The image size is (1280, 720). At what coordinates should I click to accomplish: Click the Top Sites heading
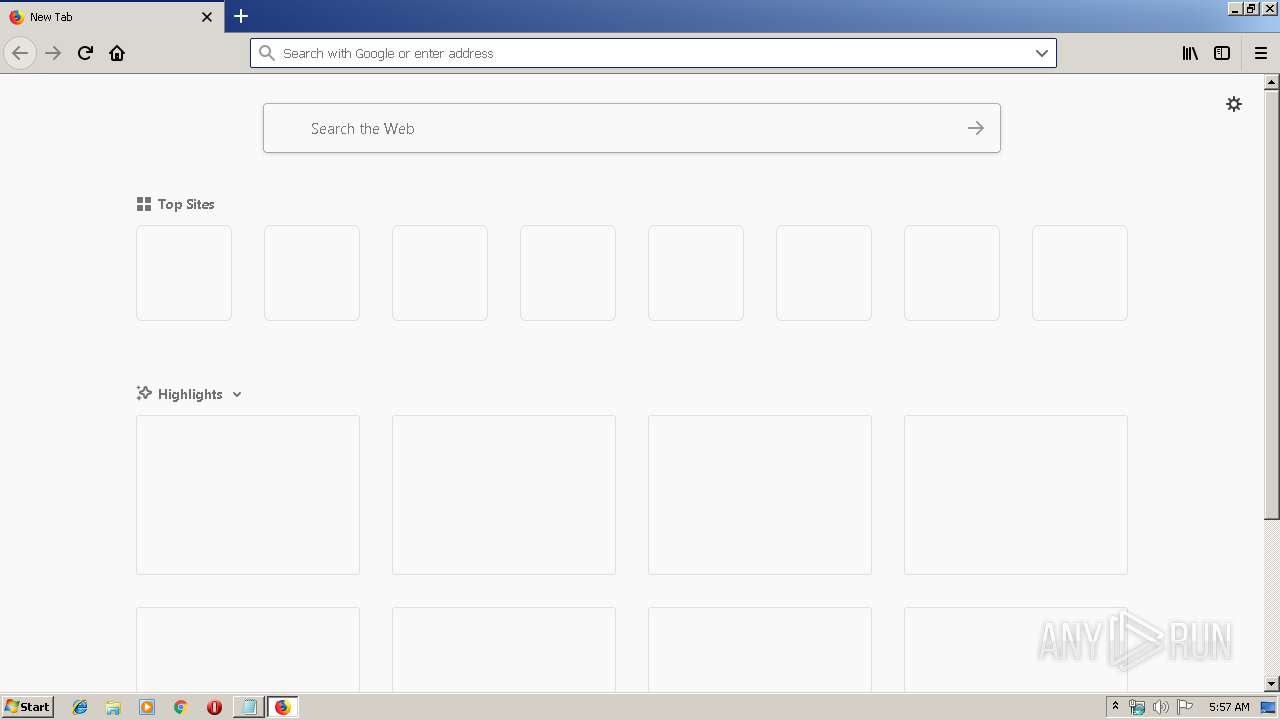point(186,204)
